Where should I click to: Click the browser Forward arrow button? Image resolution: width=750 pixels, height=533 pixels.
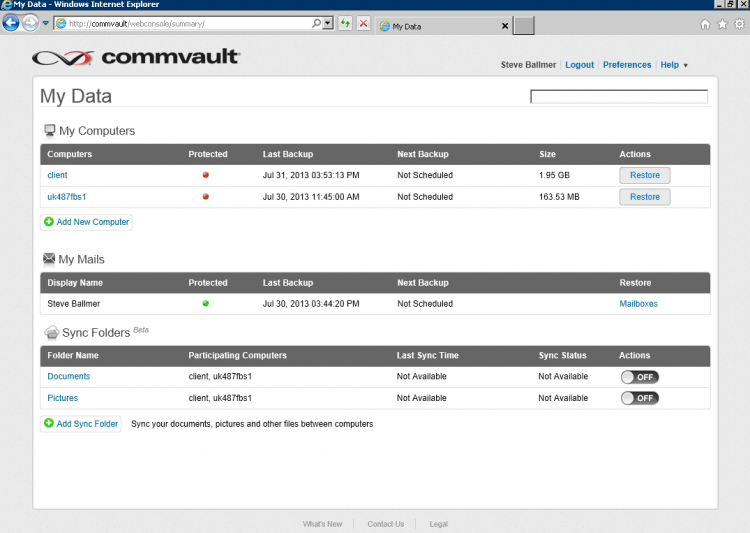pos(30,23)
